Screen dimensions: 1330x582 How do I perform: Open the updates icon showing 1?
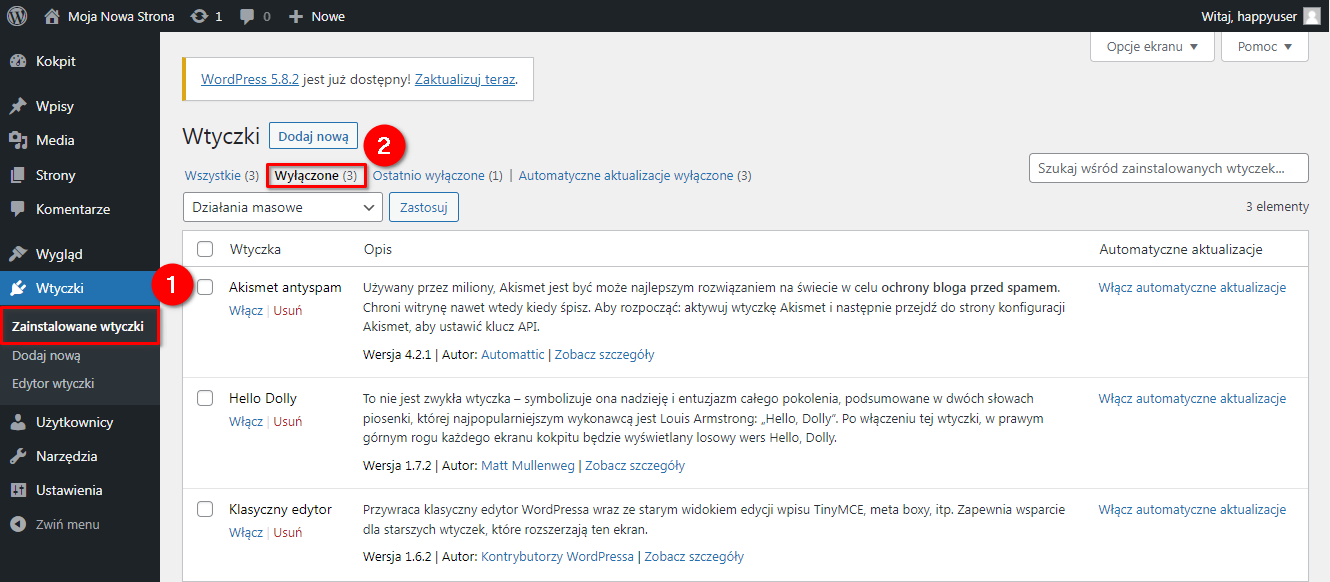(199, 16)
